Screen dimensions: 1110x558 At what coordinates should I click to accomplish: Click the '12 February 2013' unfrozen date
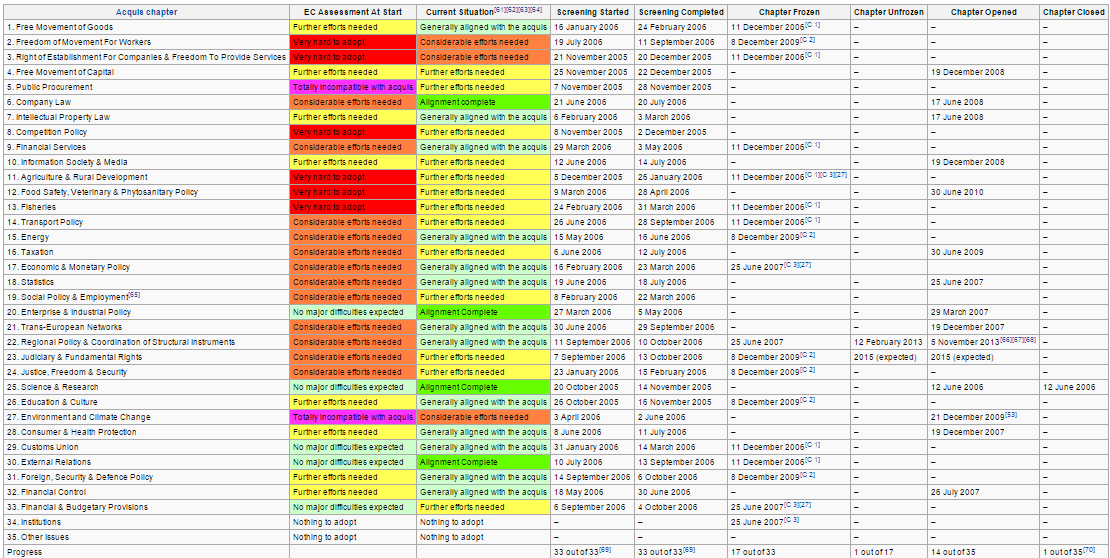click(x=888, y=342)
